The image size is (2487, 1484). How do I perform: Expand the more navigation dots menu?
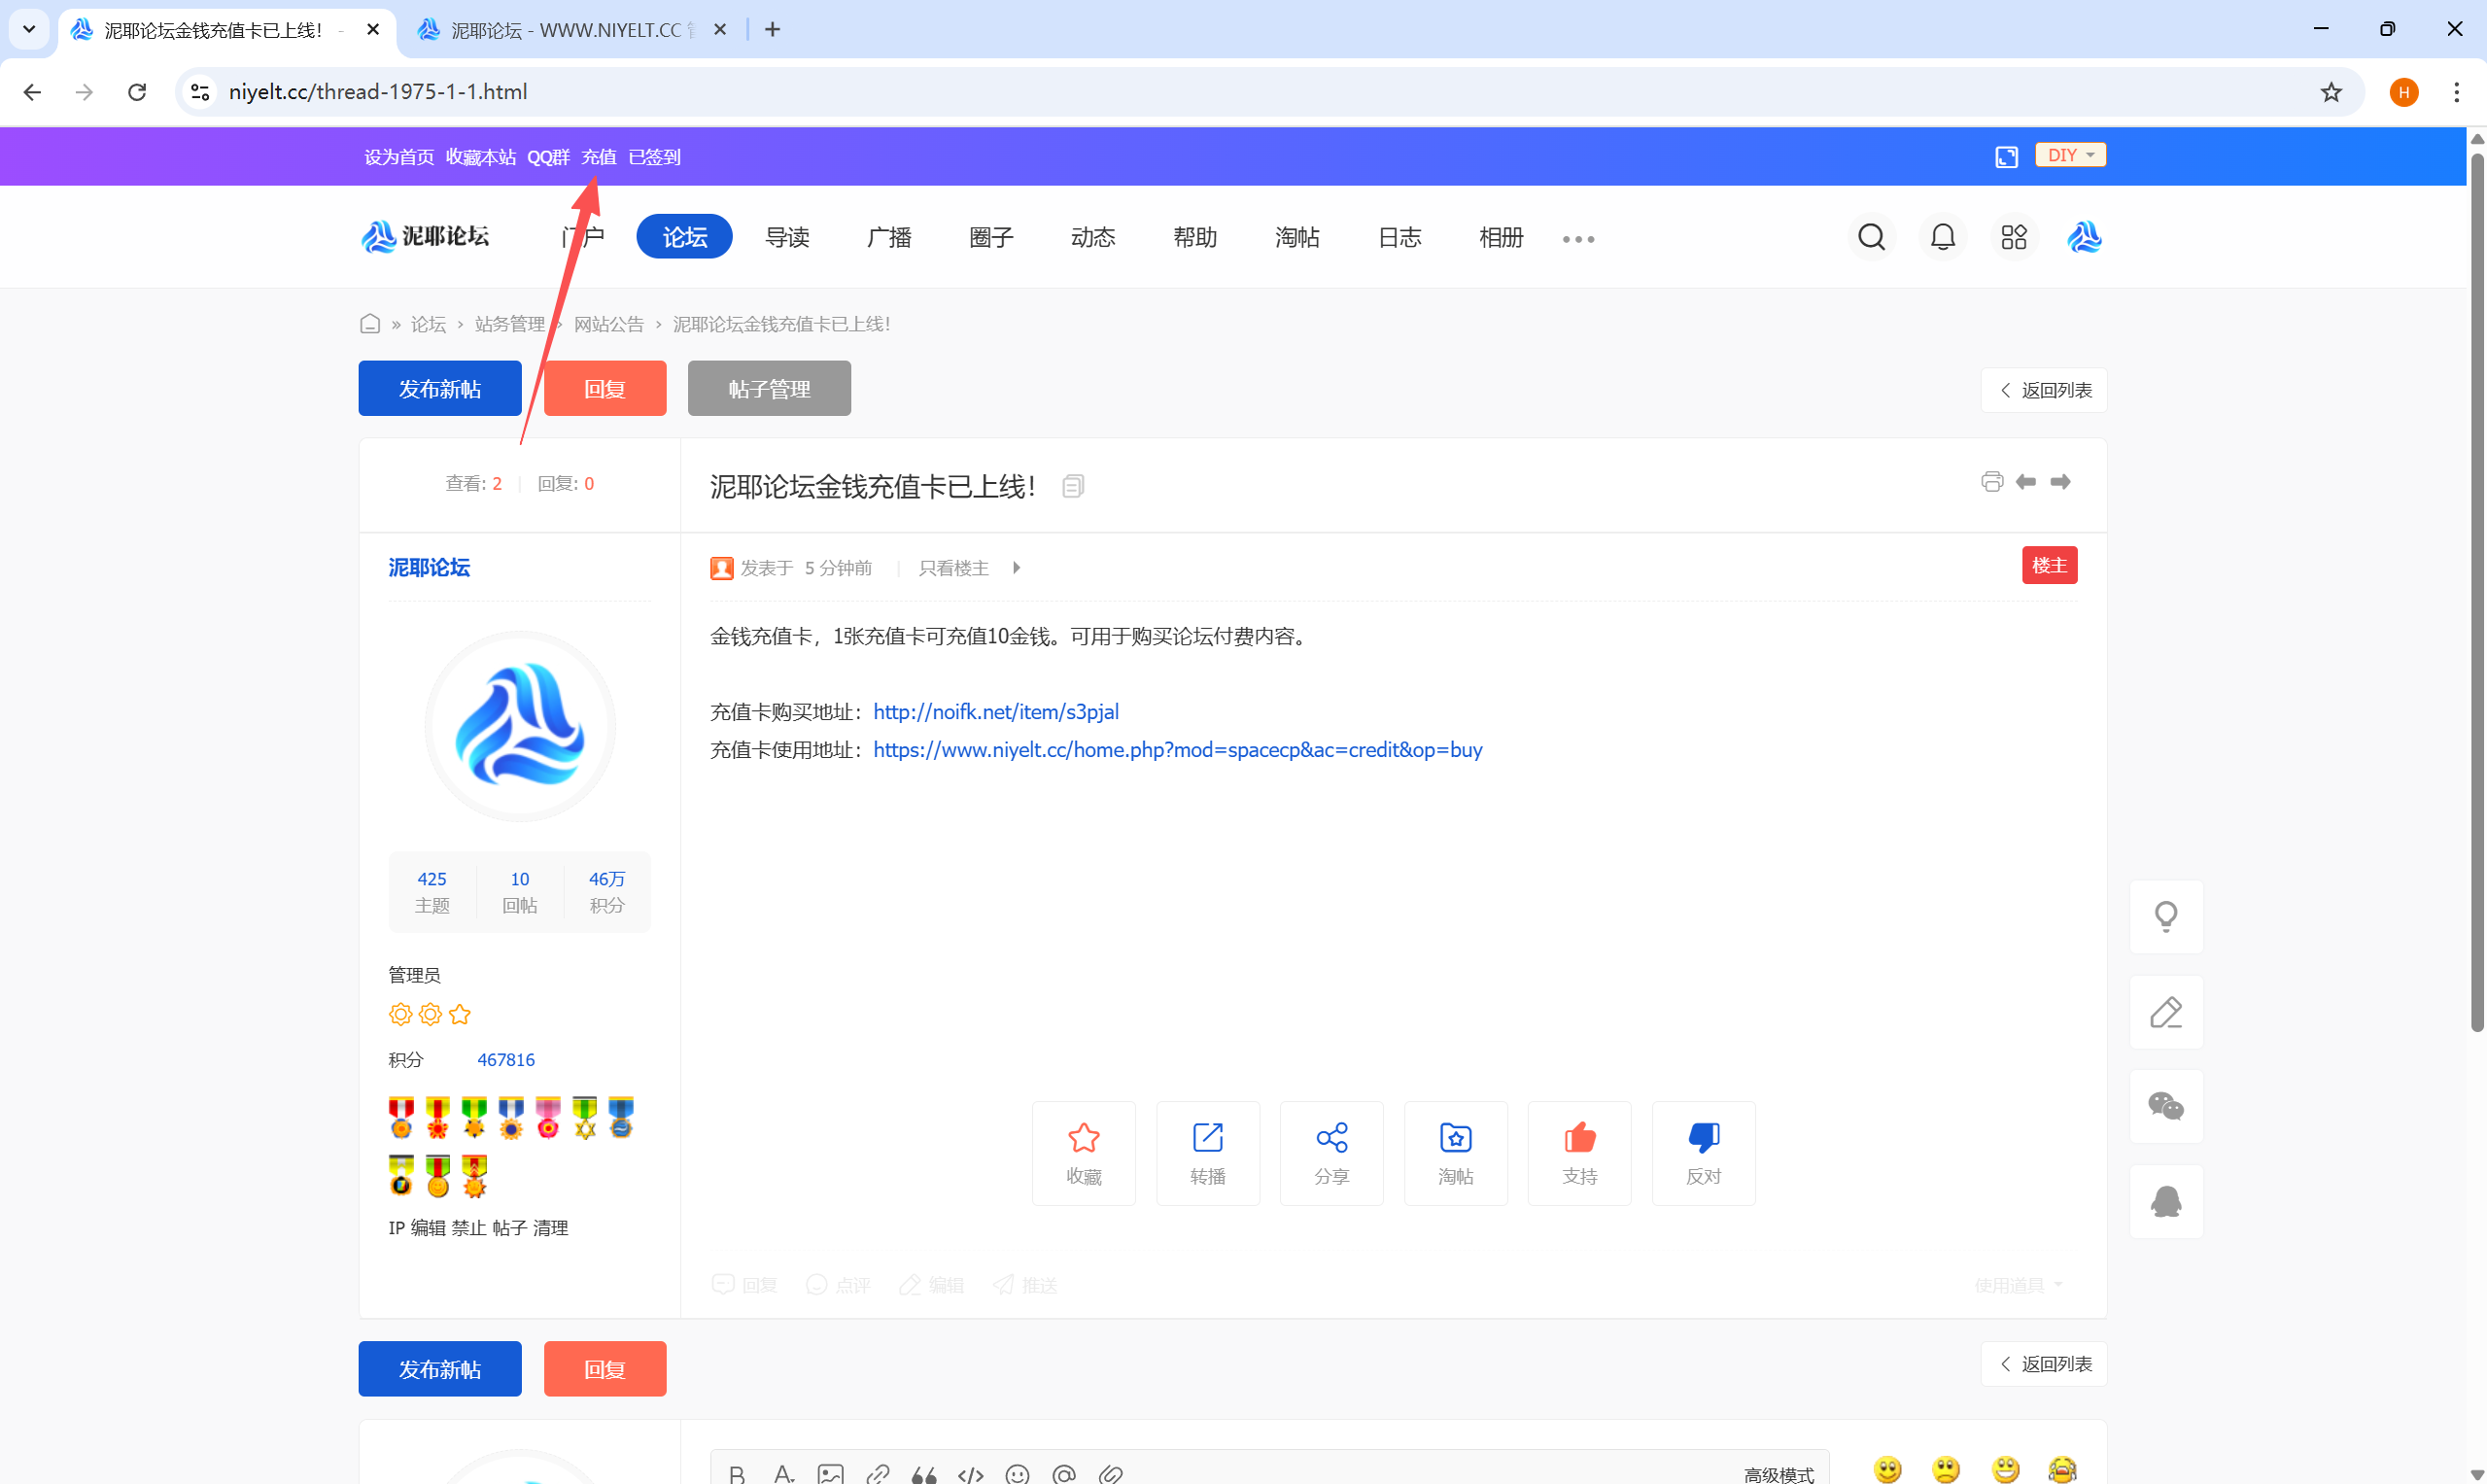click(x=1578, y=239)
